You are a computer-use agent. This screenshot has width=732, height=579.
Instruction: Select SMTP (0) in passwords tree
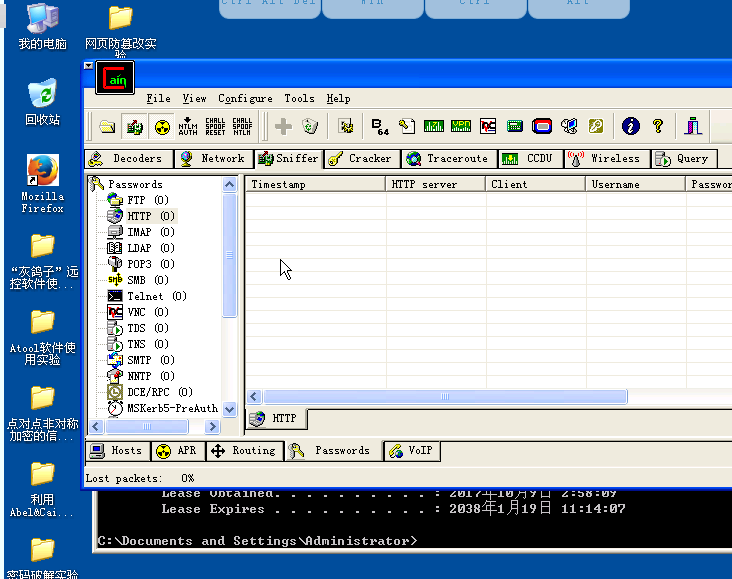click(x=151, y=360)
